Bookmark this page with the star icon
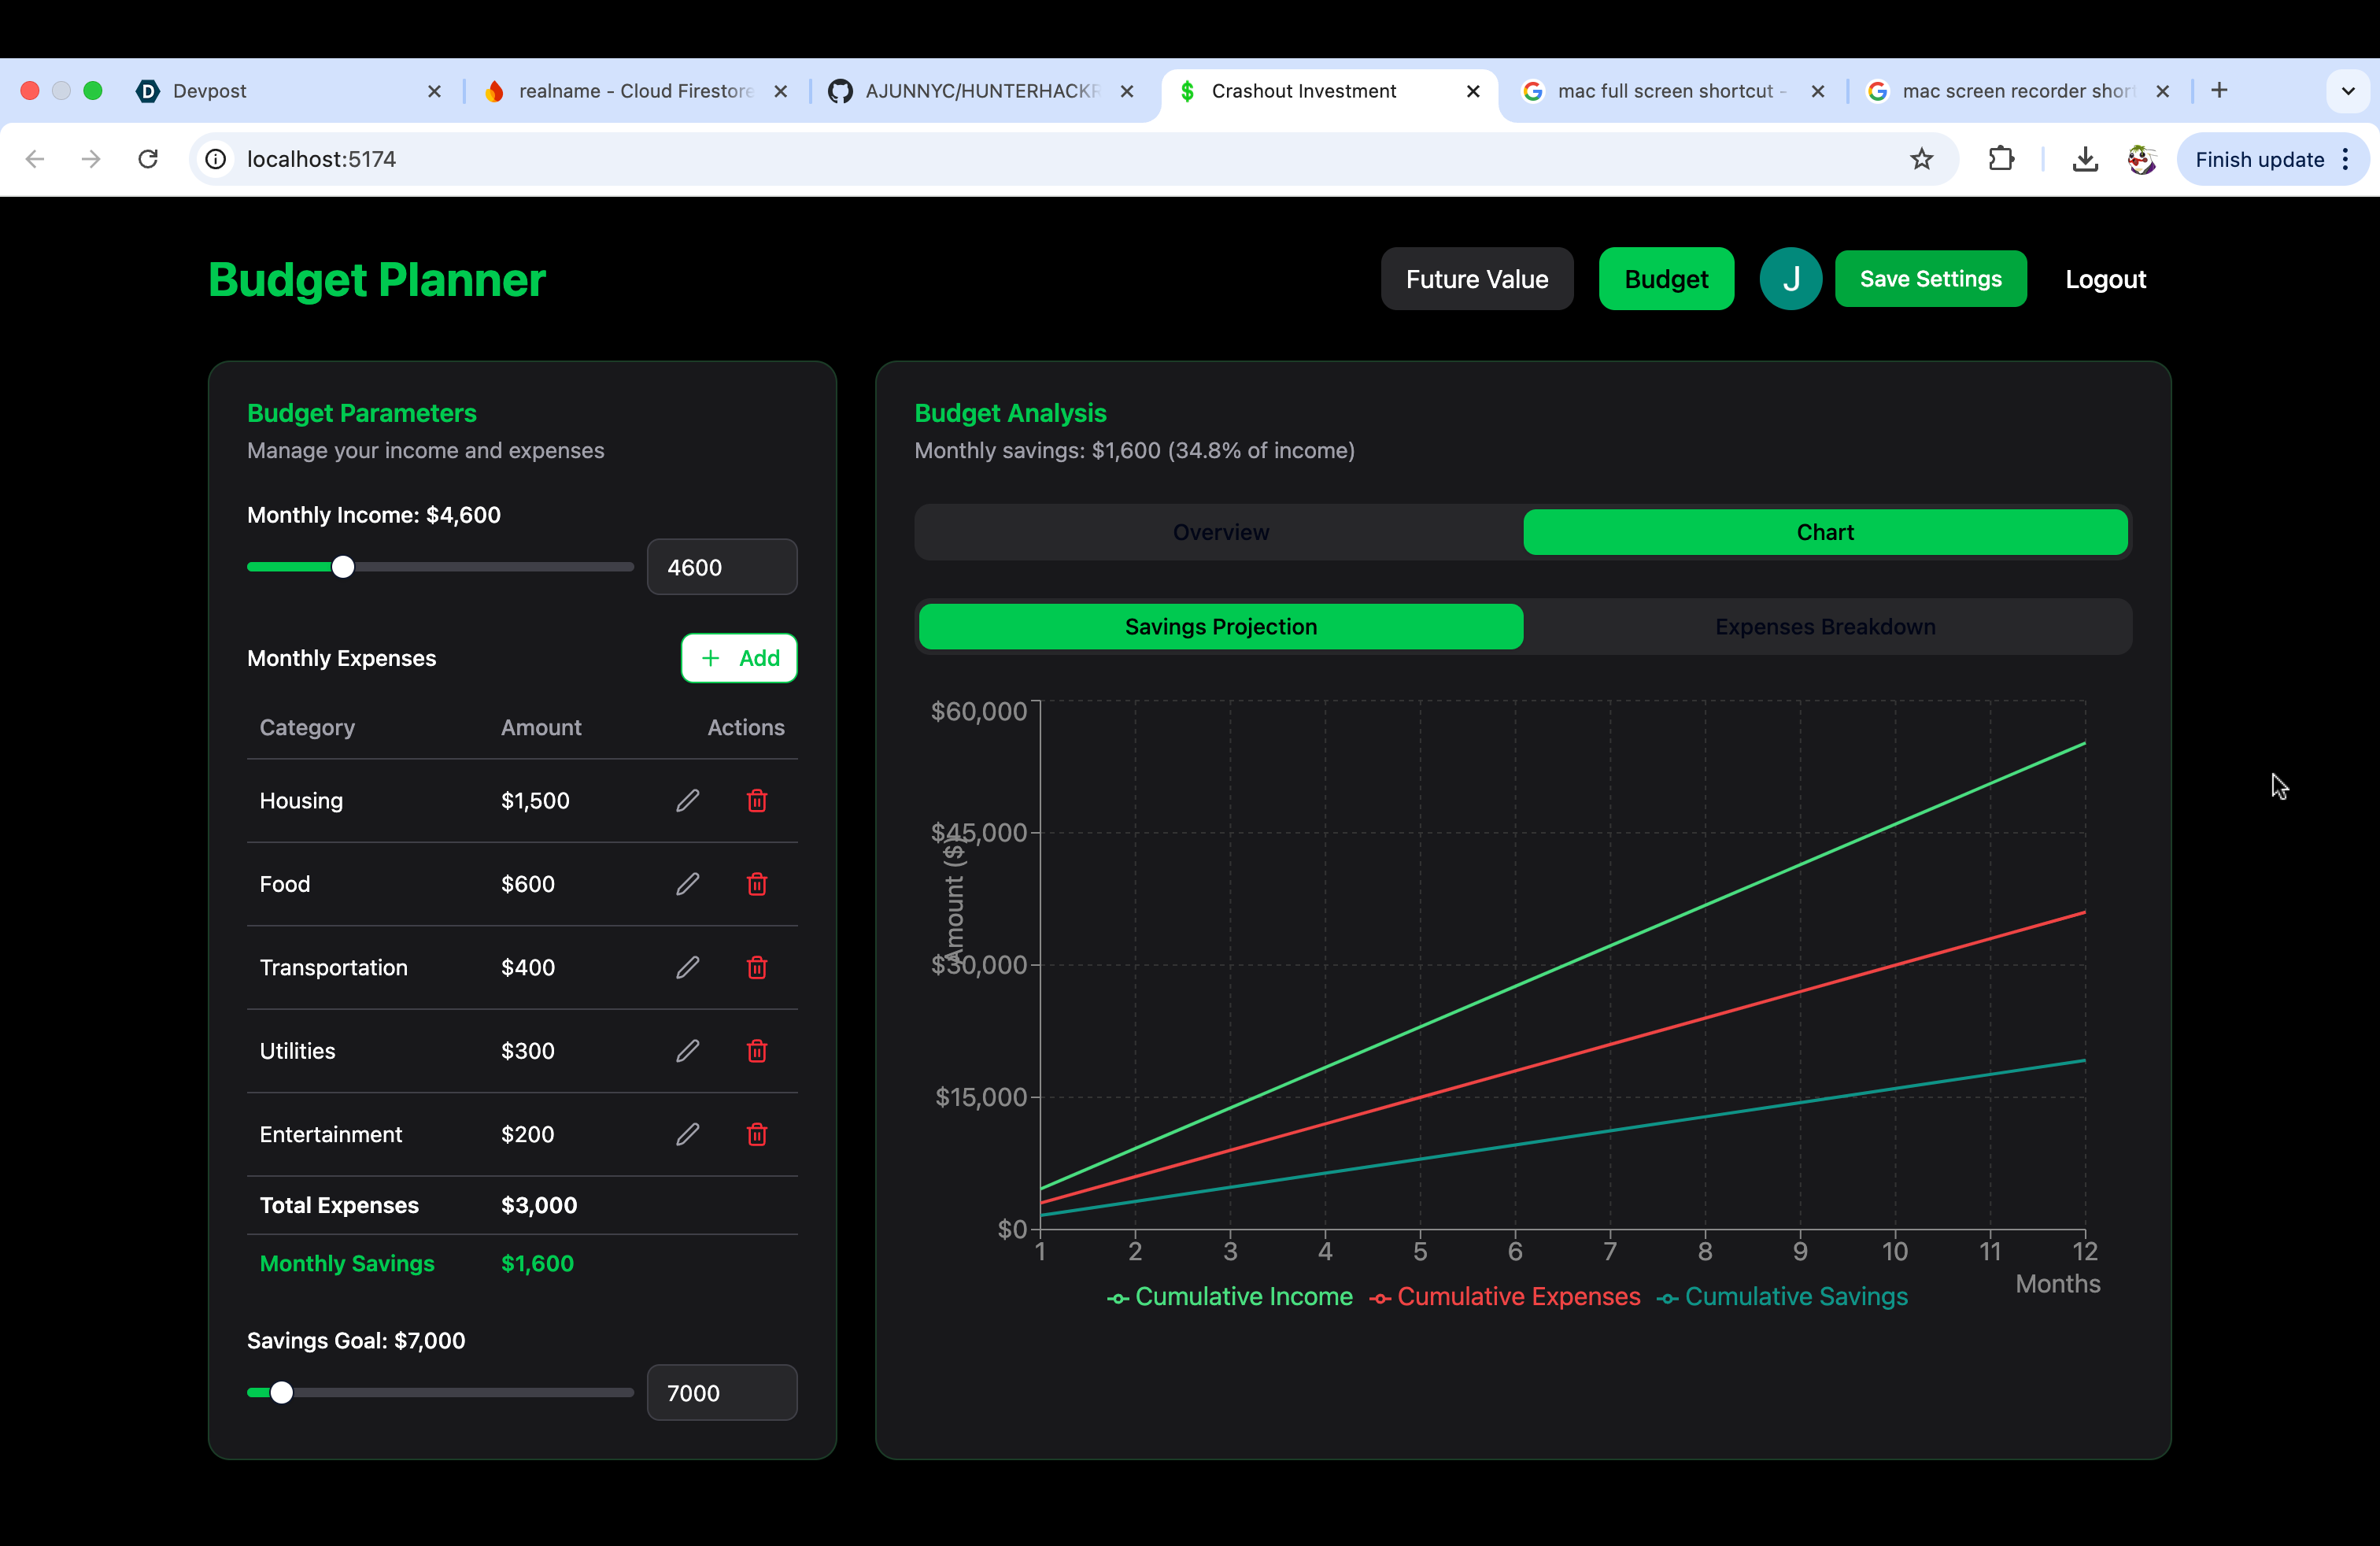Image resolution: width=2380 pixels, height=1546 pixels. coord(1921,159)
